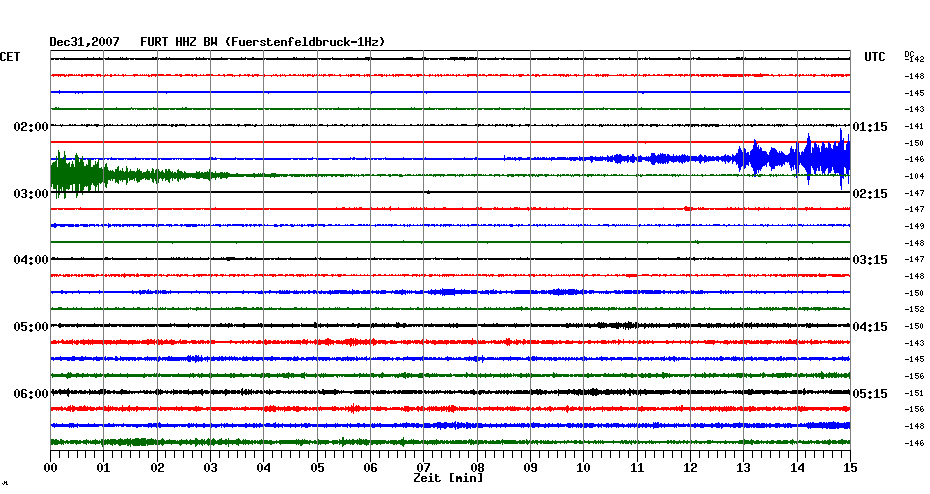
Task: Select the 05:00 CET time label
Action: pos(31,327)
